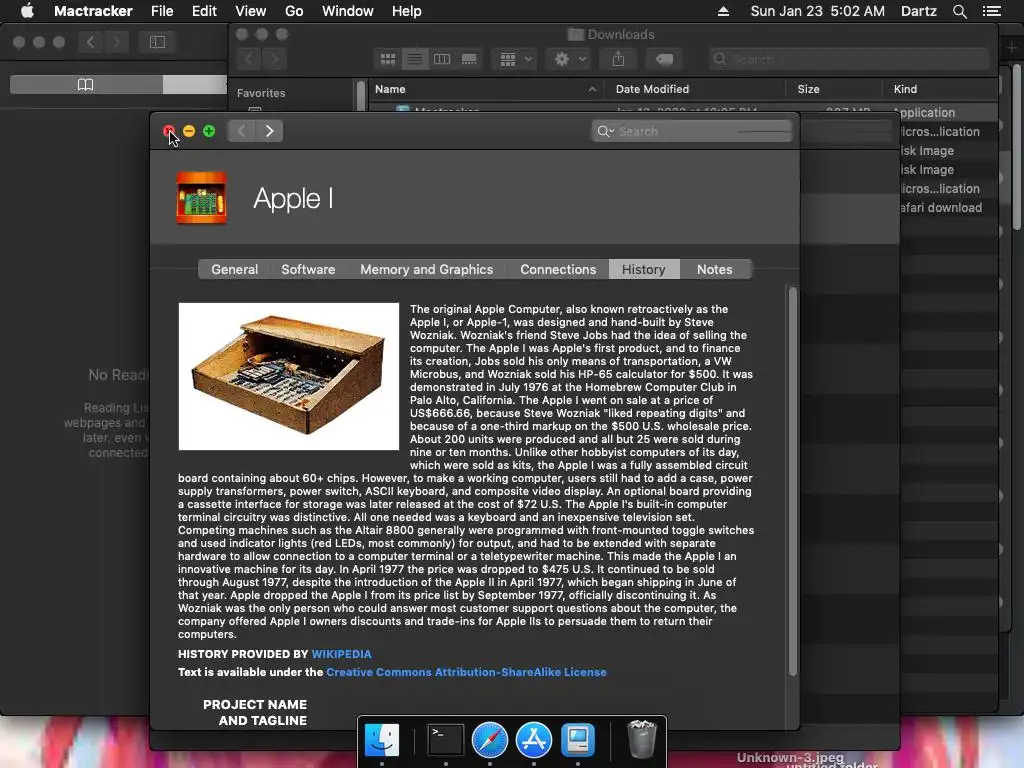Open Finder from the Dock

pyautogui.click(x=382, y=740)
